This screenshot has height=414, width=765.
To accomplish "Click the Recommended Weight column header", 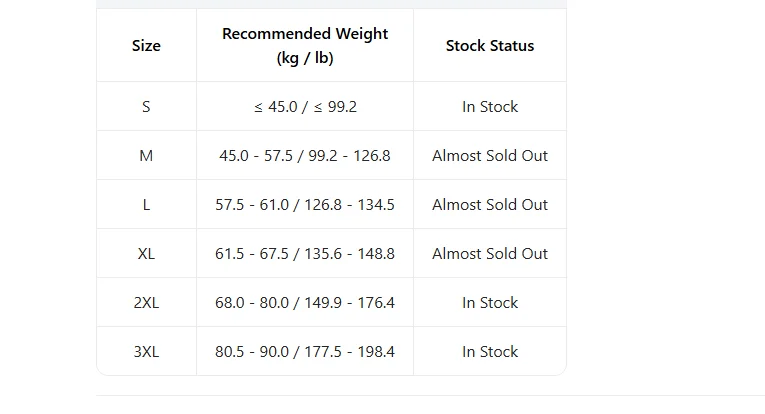I will tap(305, 45).
